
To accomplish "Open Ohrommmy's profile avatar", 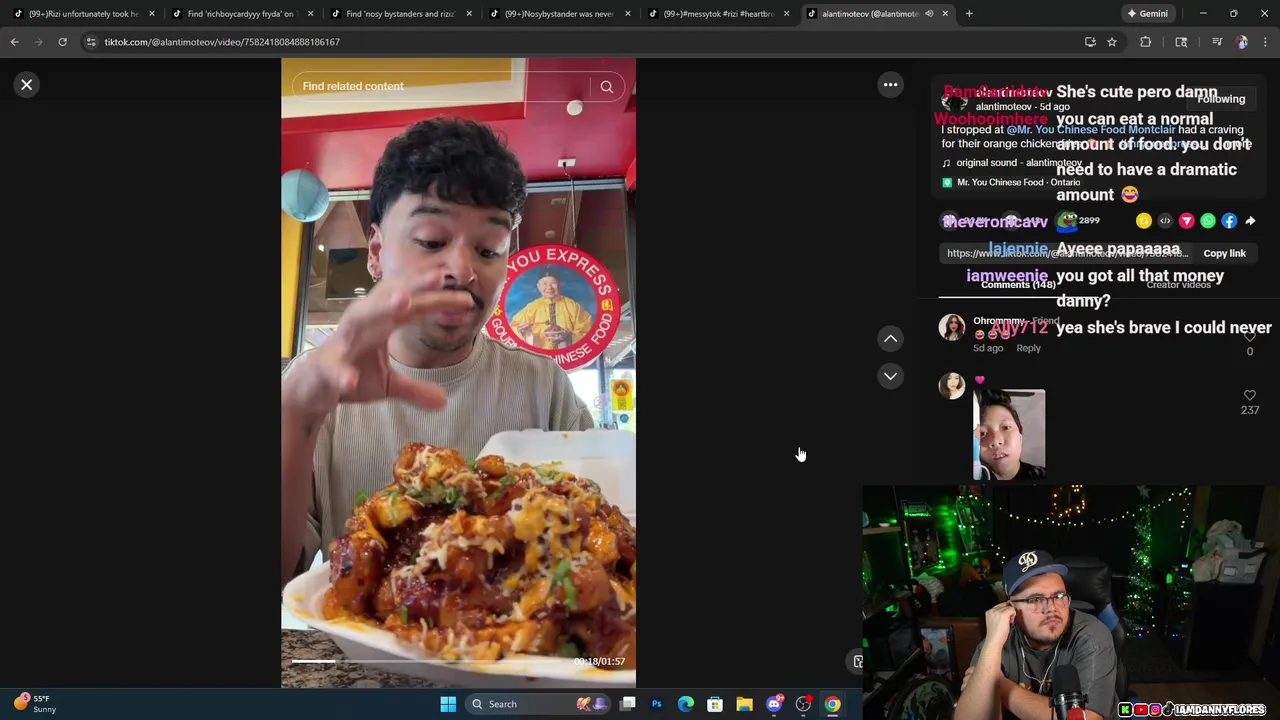I will pyautogui.click(x=952, y=327).
